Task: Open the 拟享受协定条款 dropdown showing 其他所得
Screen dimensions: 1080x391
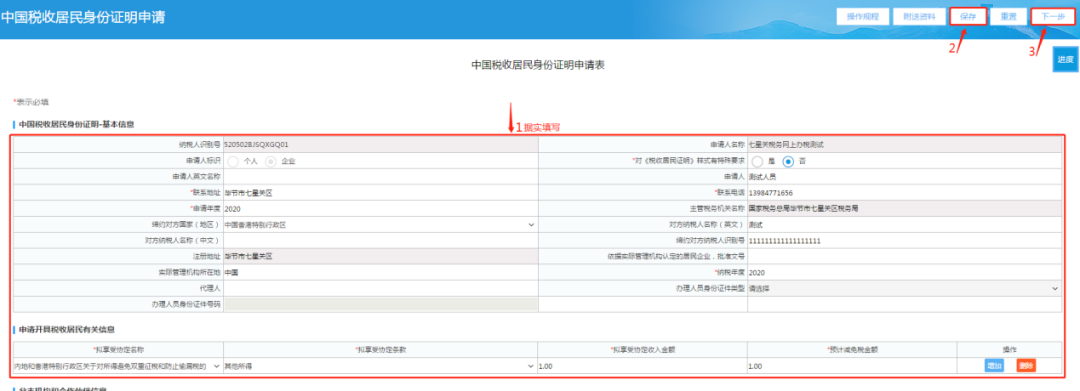Action: click(x=380, y=366)
